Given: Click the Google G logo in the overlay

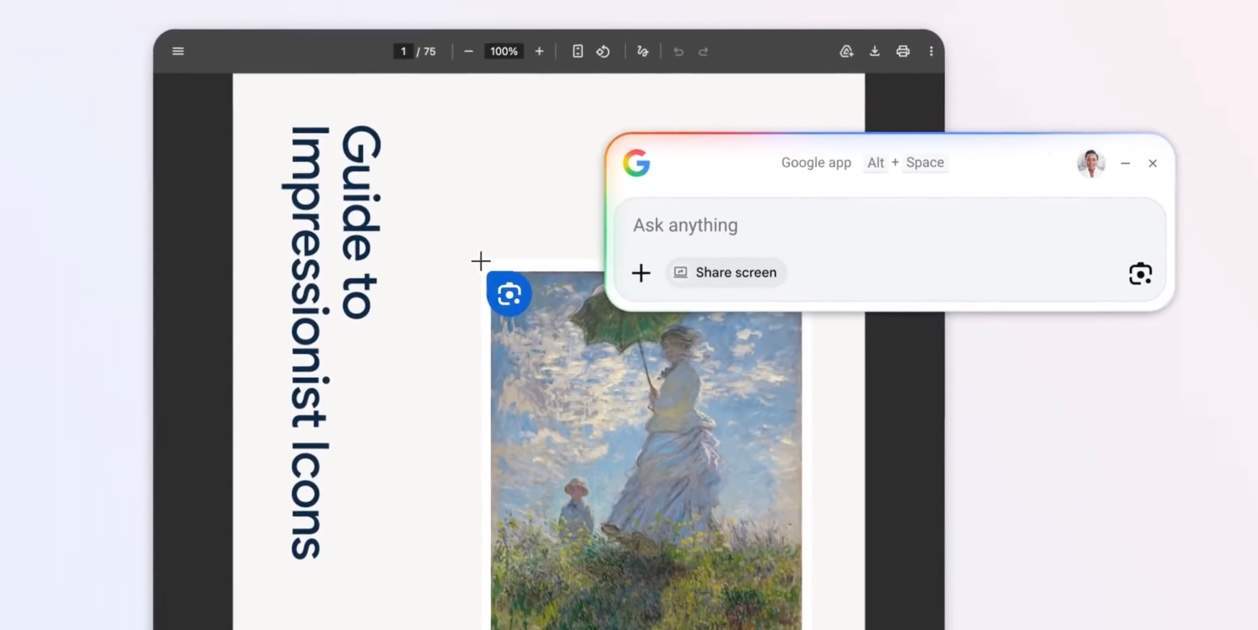Looking at the screenshot, I should coord(638,163).
